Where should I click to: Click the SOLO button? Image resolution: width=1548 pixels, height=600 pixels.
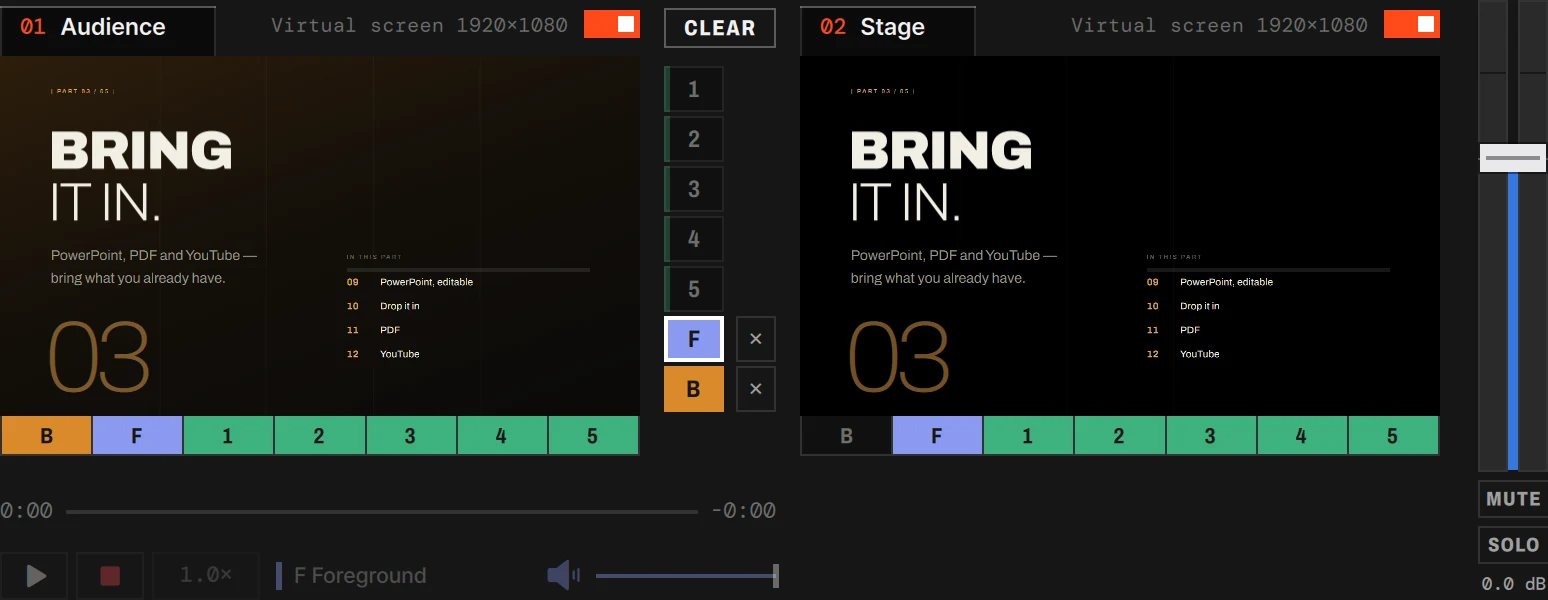click(1513, 545)
